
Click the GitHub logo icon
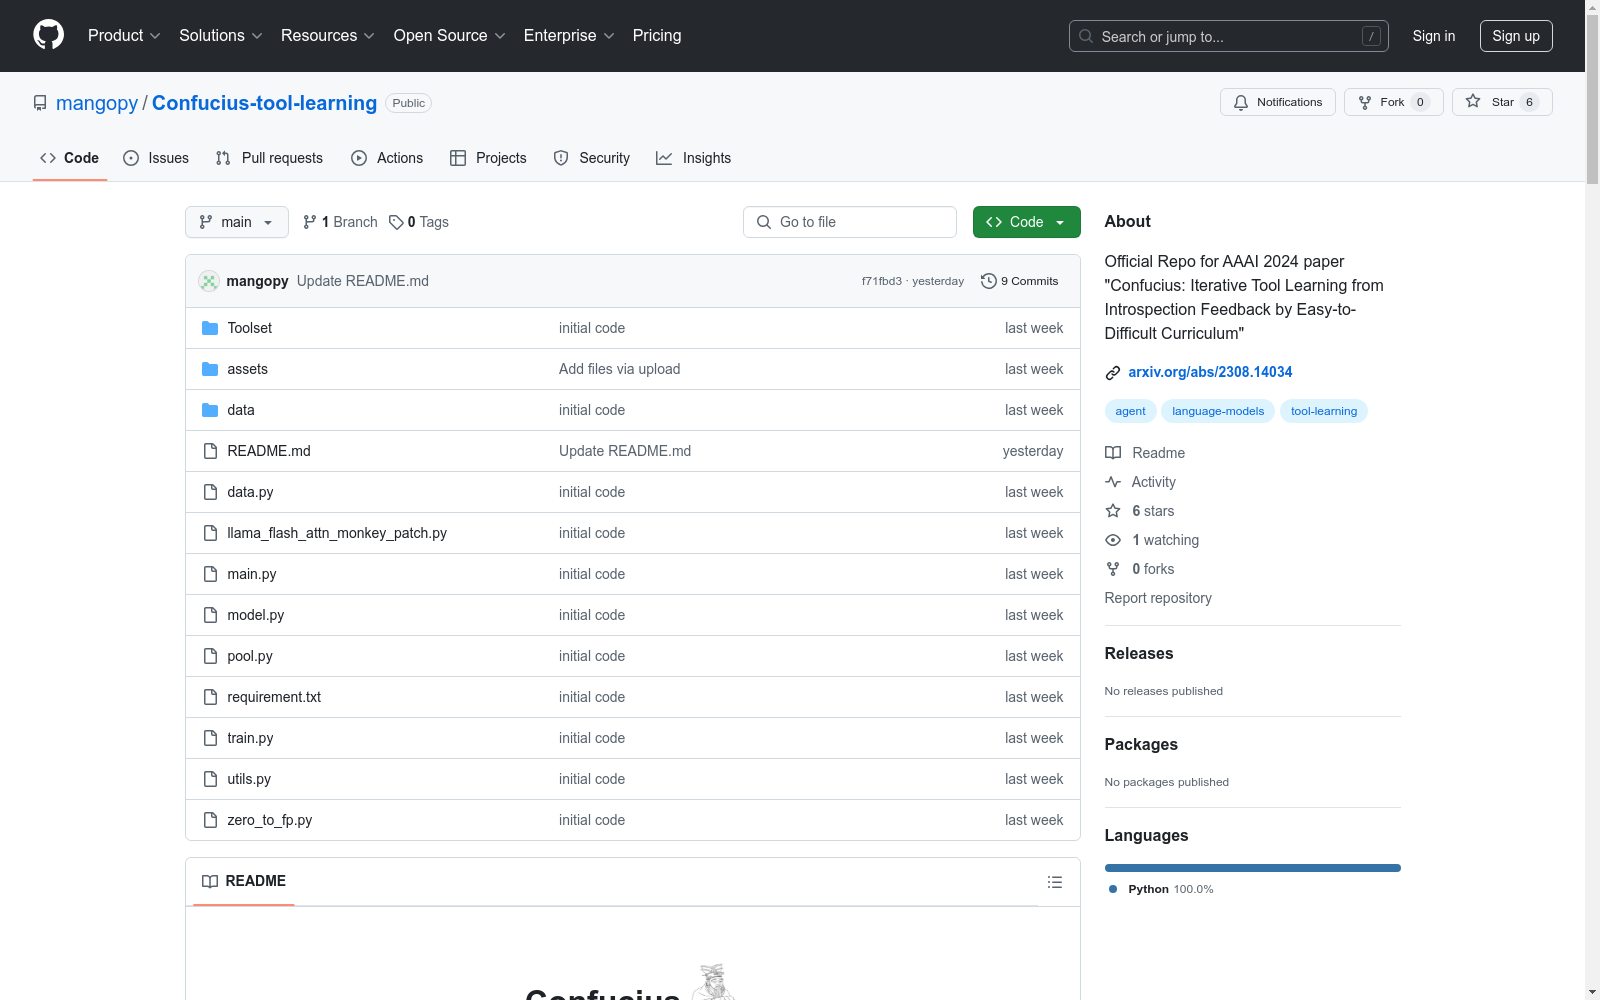click(48, 35)
